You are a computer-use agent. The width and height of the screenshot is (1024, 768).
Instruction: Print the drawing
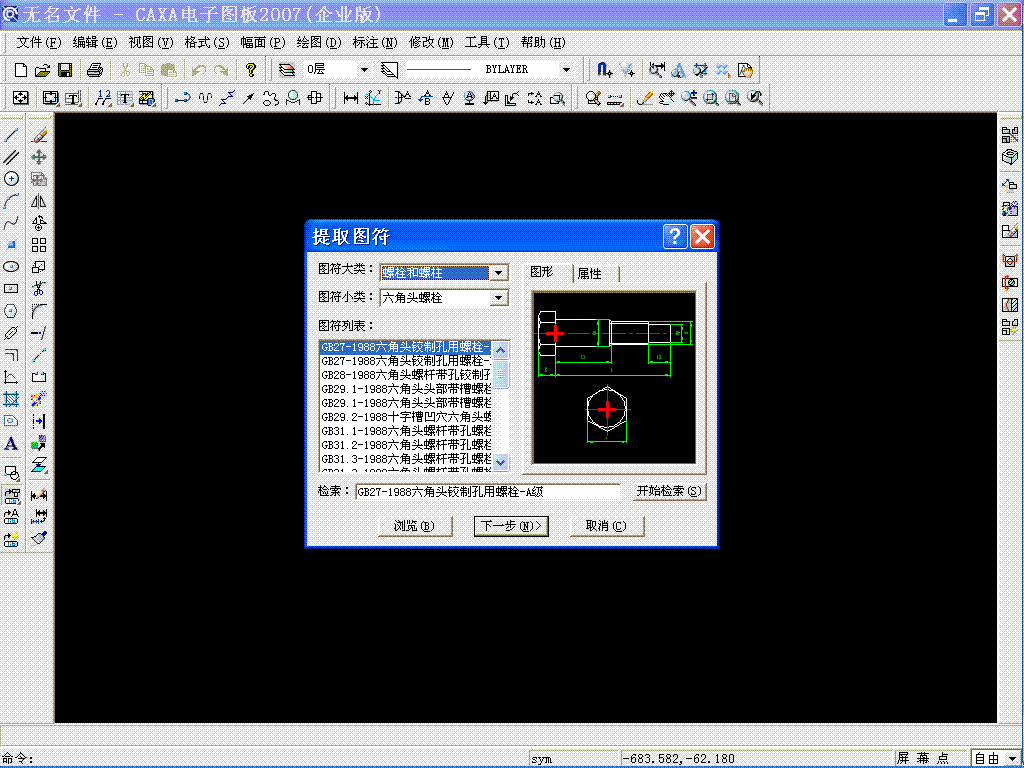(95, 69)
